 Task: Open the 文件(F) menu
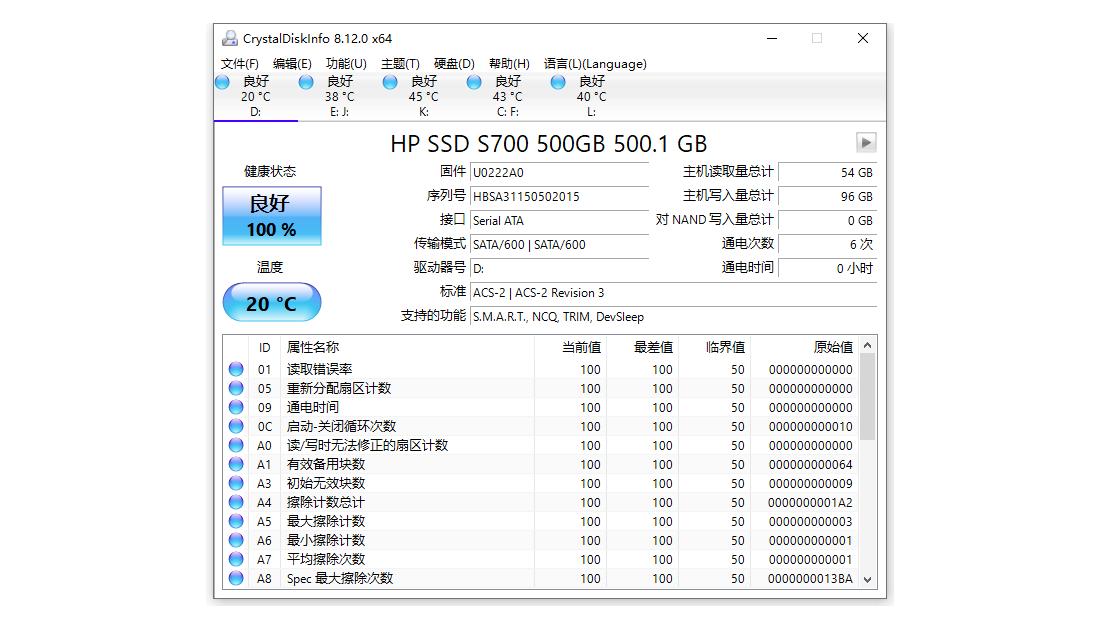[239, 63]
